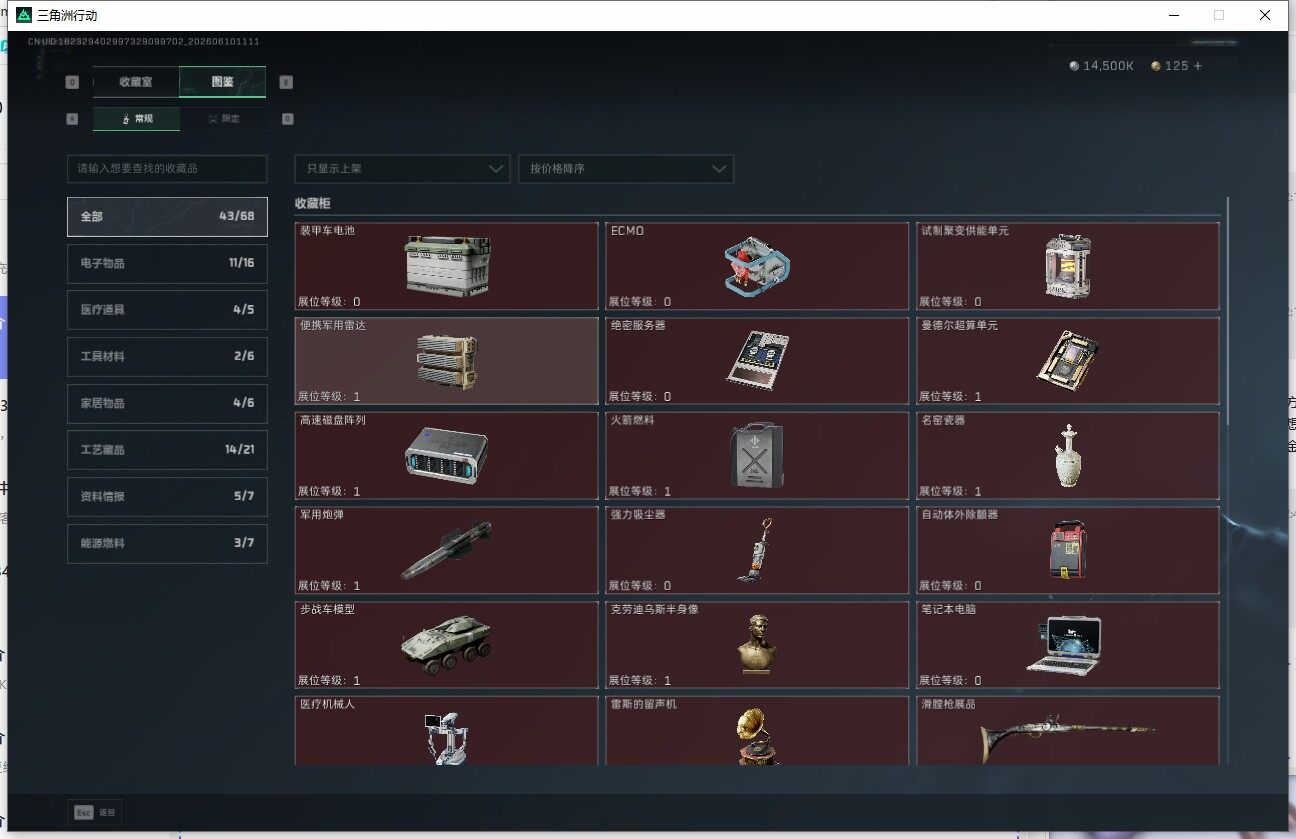The width and height of the screenshot is (1296, 839).
Task: Click the A key hint icon
Action: pyautogui.click(x=72, y=119)
